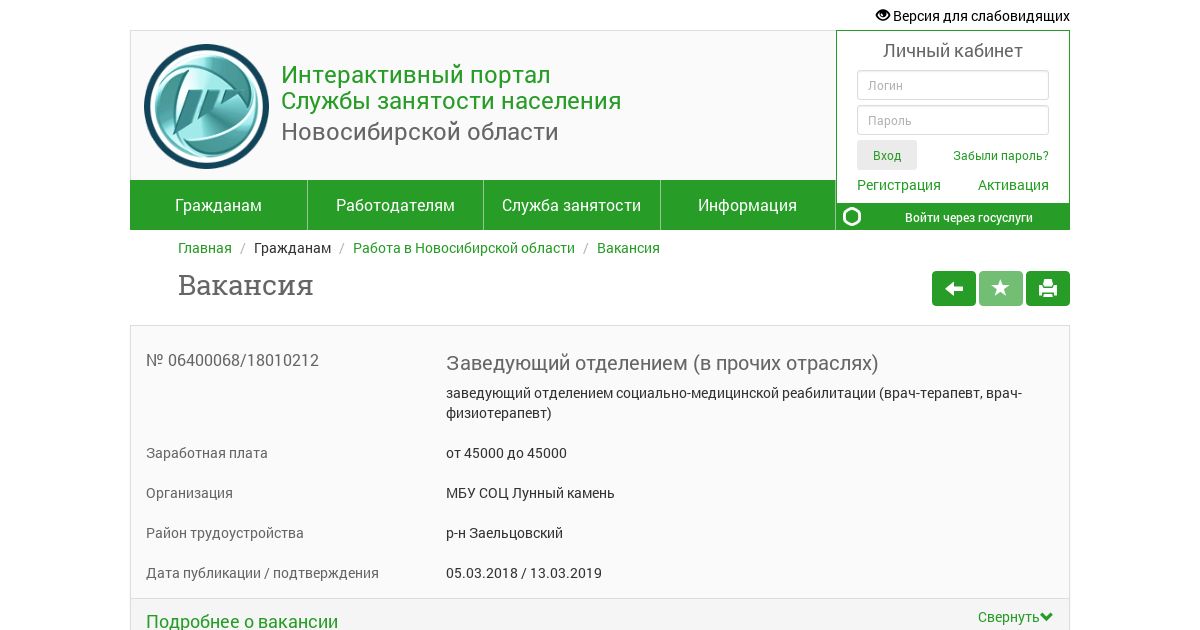The image size is (1200, 630).
Task: Open the Служба занятости menu
Action: tap(571, 205)
